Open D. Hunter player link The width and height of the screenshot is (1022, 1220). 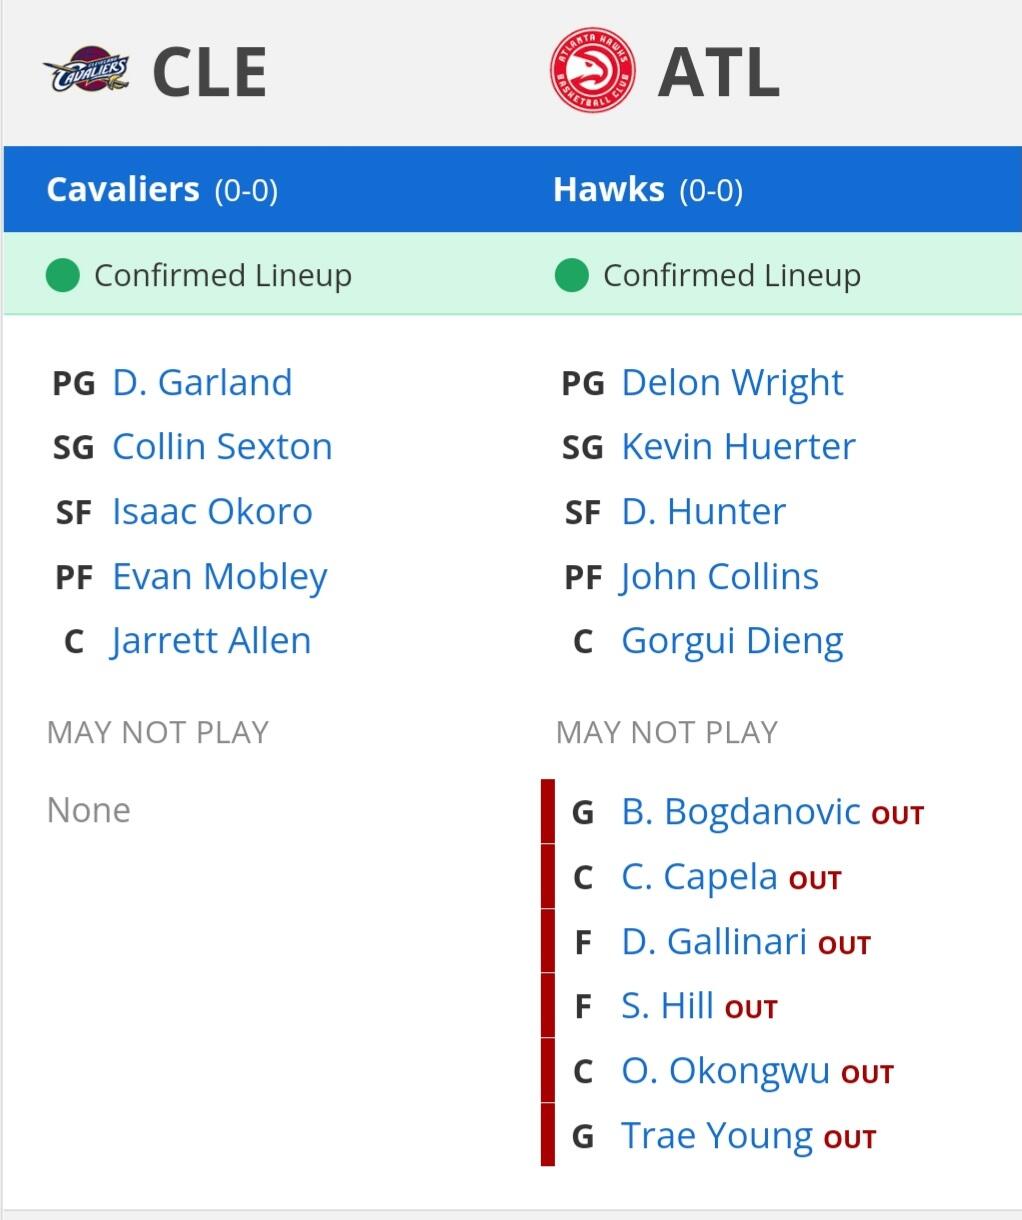point(703,511)
